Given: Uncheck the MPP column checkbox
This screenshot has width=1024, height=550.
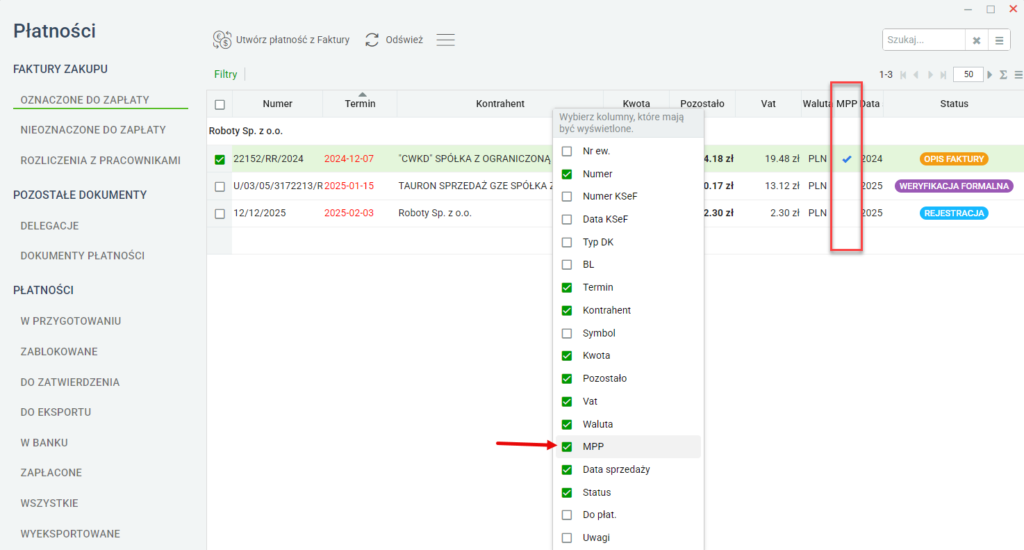Looking at the screenshot, I should point(567,447).
